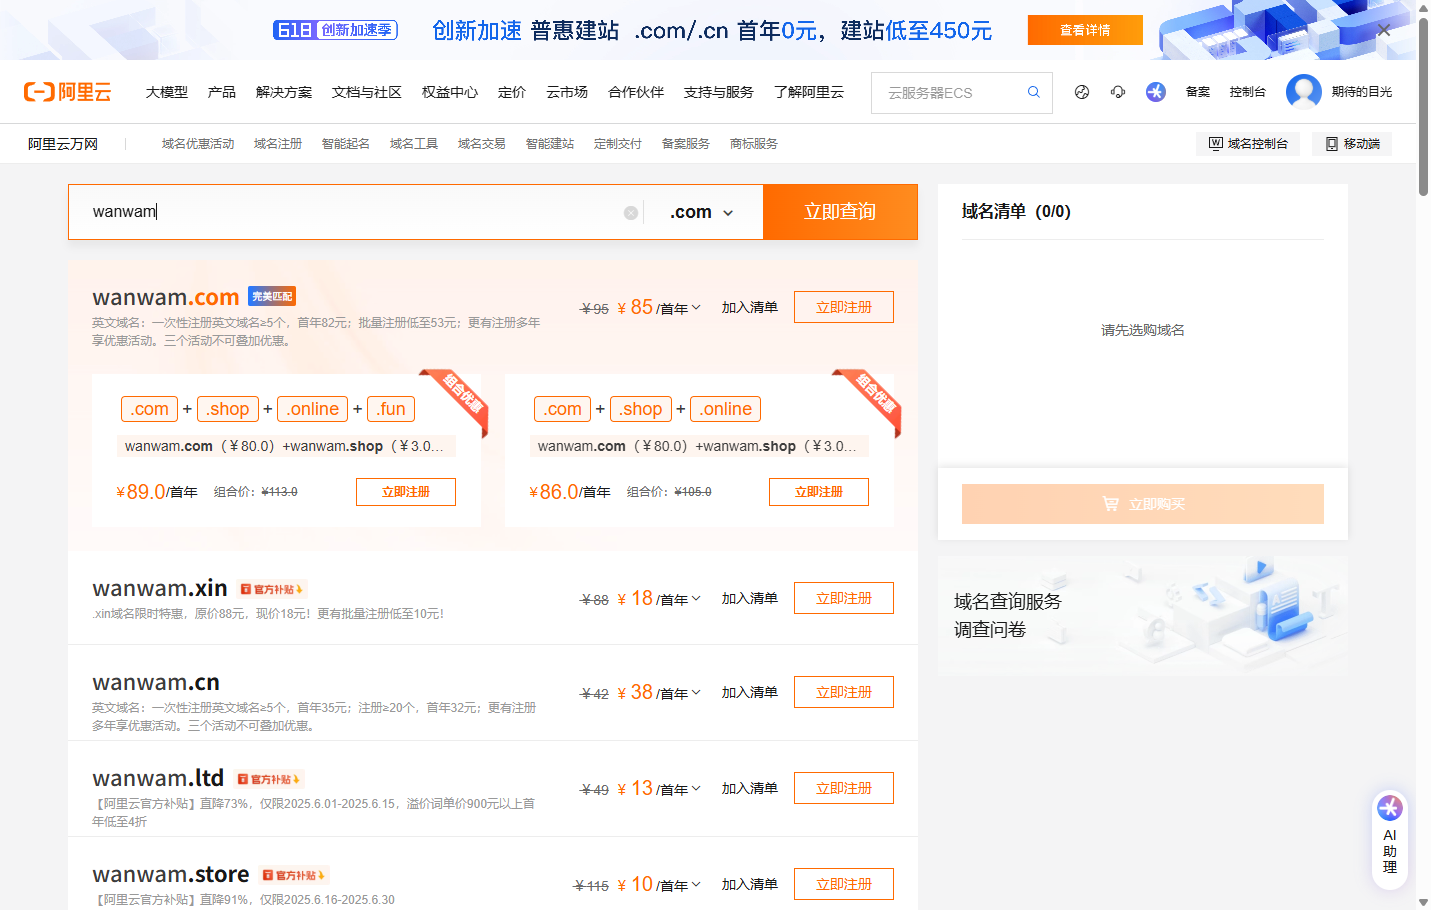The height and width of the screenshot is (910, 1431).
Task: Add wanwam.ltd to list via 加入清单
Action: [x=750, y=789]
